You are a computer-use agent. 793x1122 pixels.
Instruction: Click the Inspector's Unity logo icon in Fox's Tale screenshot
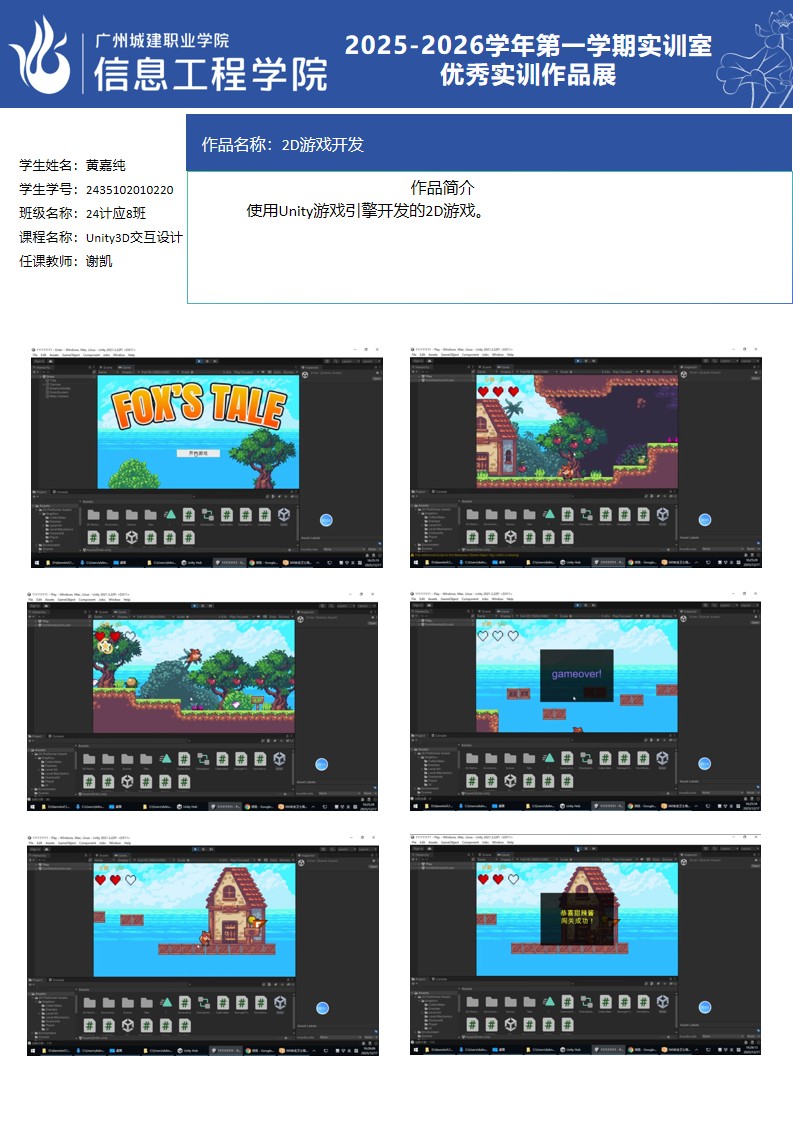pos(306,375)
